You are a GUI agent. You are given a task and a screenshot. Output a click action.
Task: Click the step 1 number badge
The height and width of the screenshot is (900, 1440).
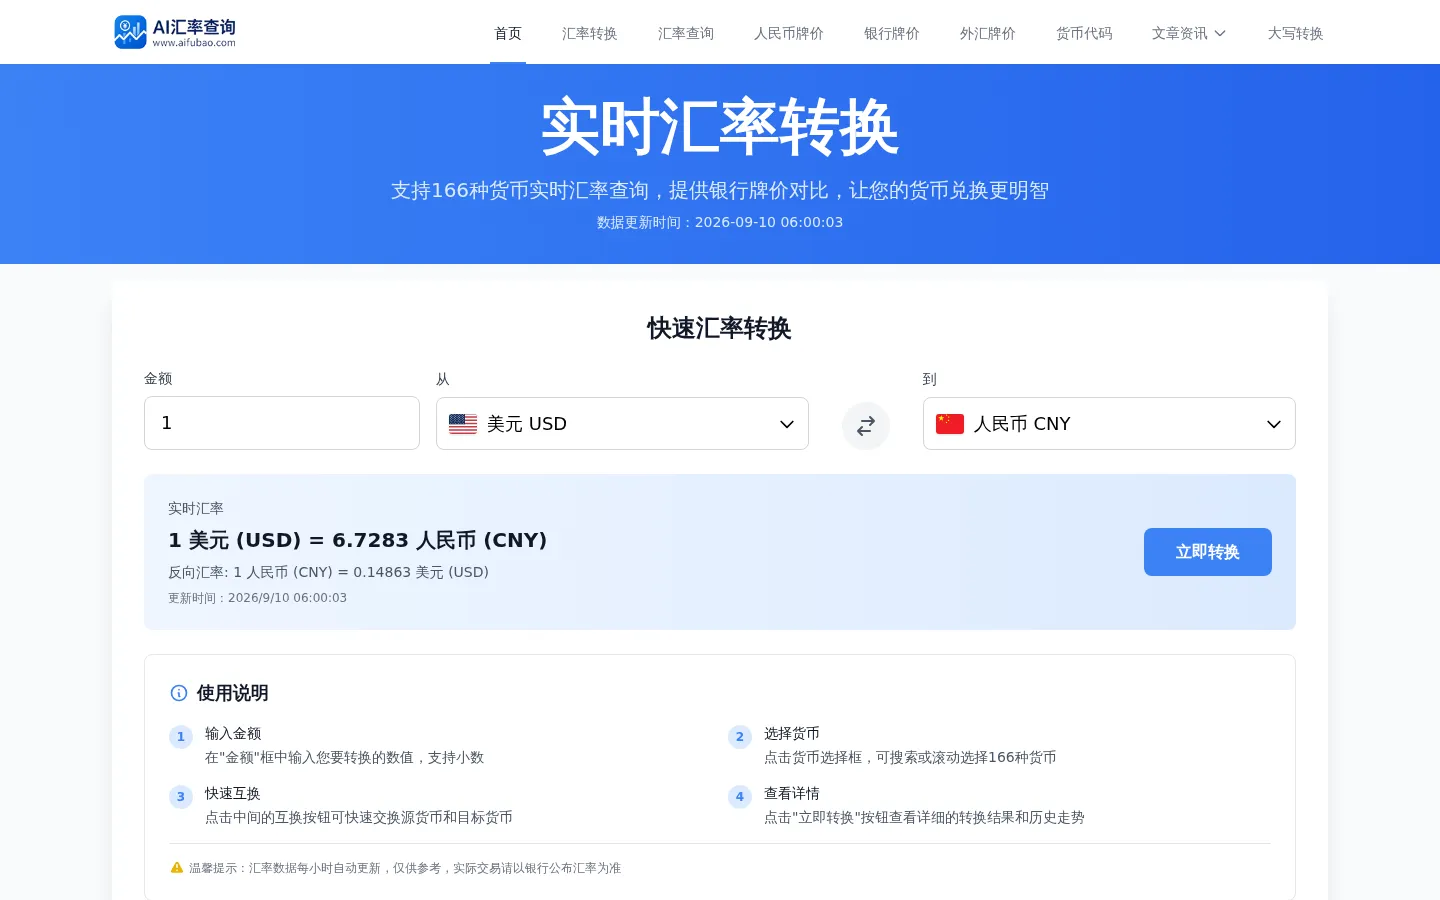pos(181,737)
